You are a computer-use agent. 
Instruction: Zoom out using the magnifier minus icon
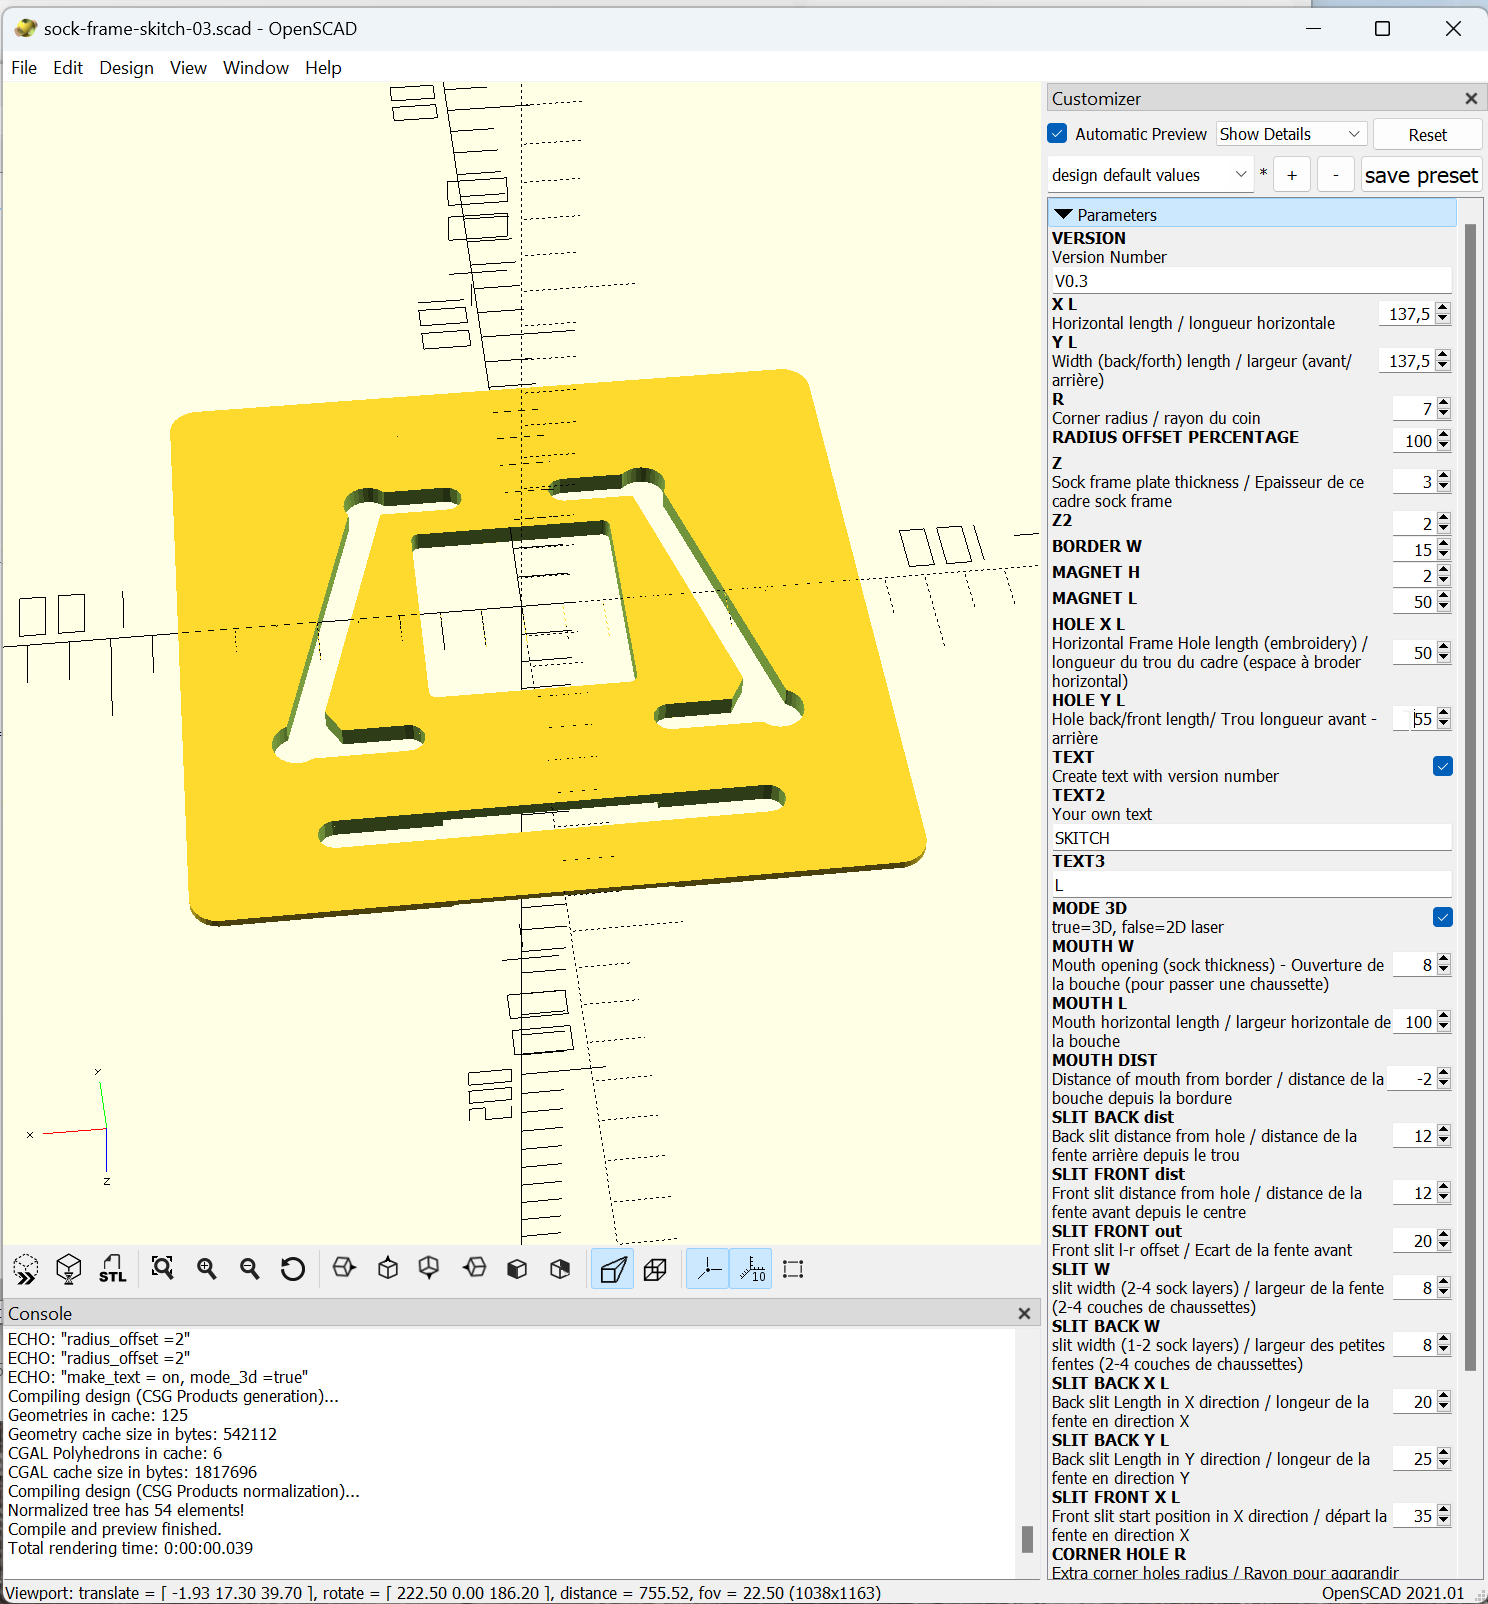[249, 1269]
